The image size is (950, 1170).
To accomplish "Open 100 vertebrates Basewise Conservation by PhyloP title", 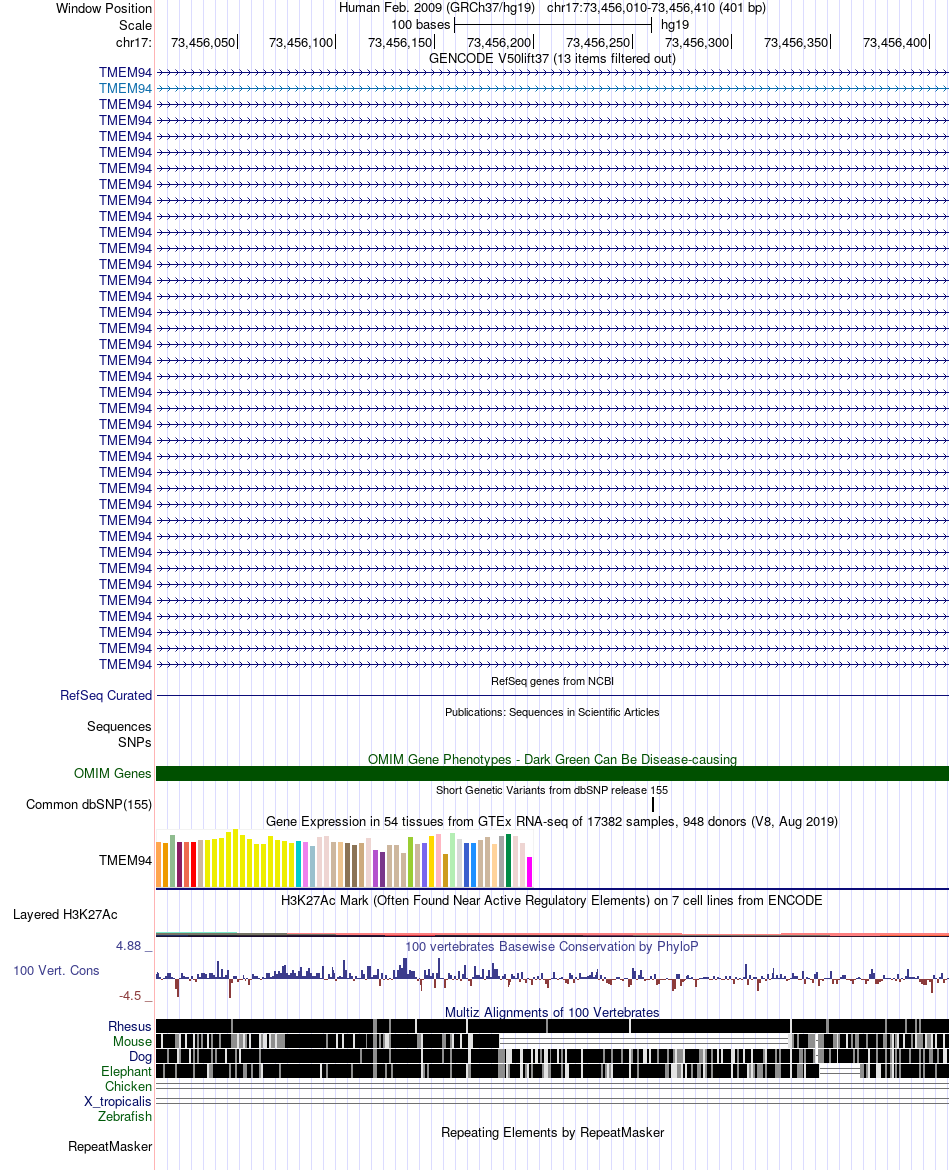I will (x=552, y=947).
